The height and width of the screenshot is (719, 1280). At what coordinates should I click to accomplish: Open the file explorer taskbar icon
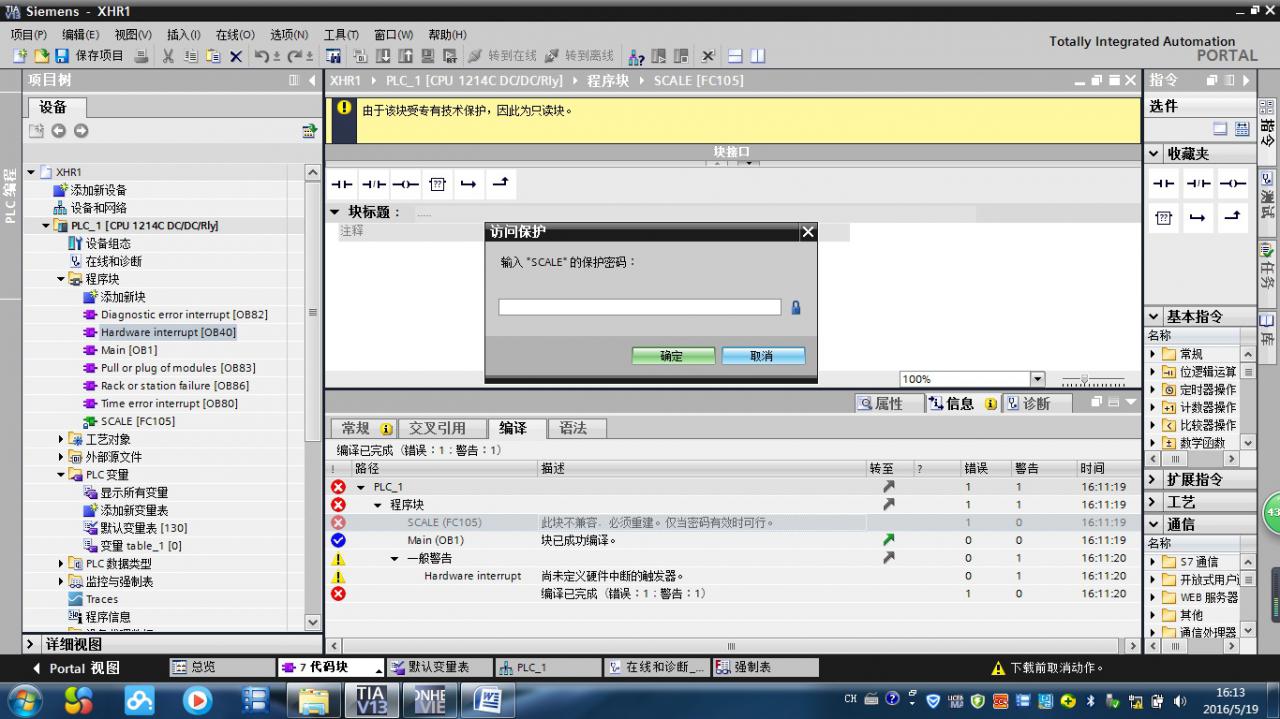tap(314, 699)
